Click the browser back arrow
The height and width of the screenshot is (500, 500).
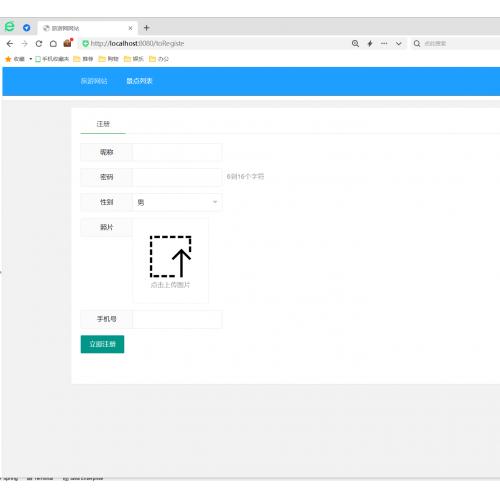coord(10,44)
